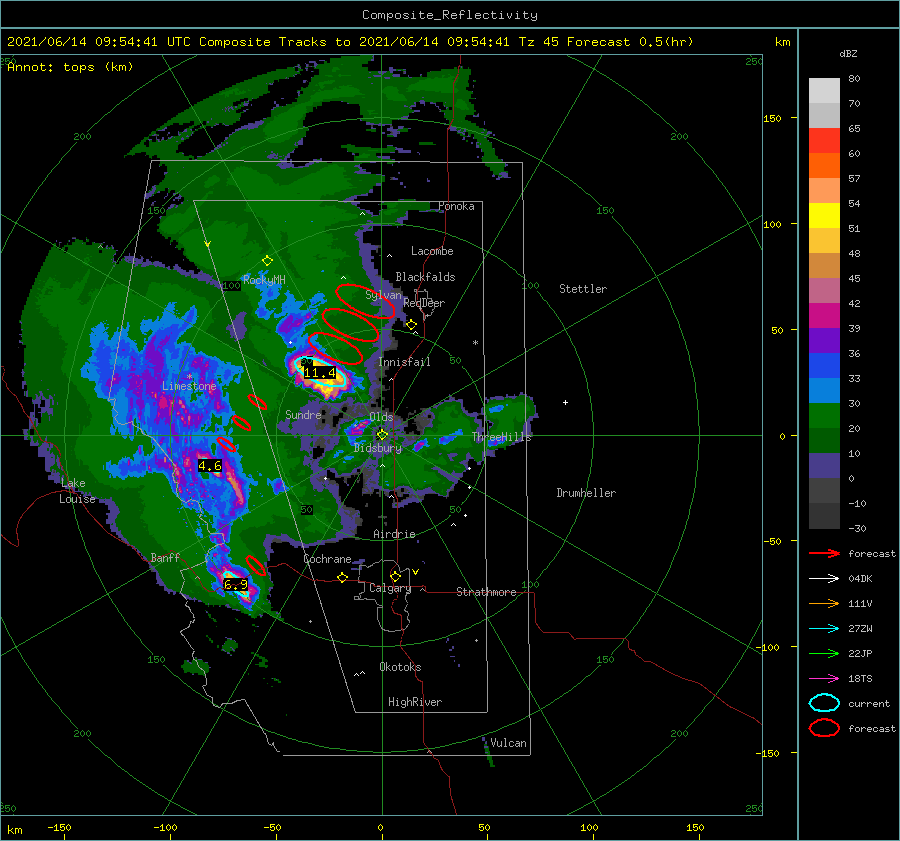Click the RockyMH label
Screen dimensions: 900x841
coord(264,280)
